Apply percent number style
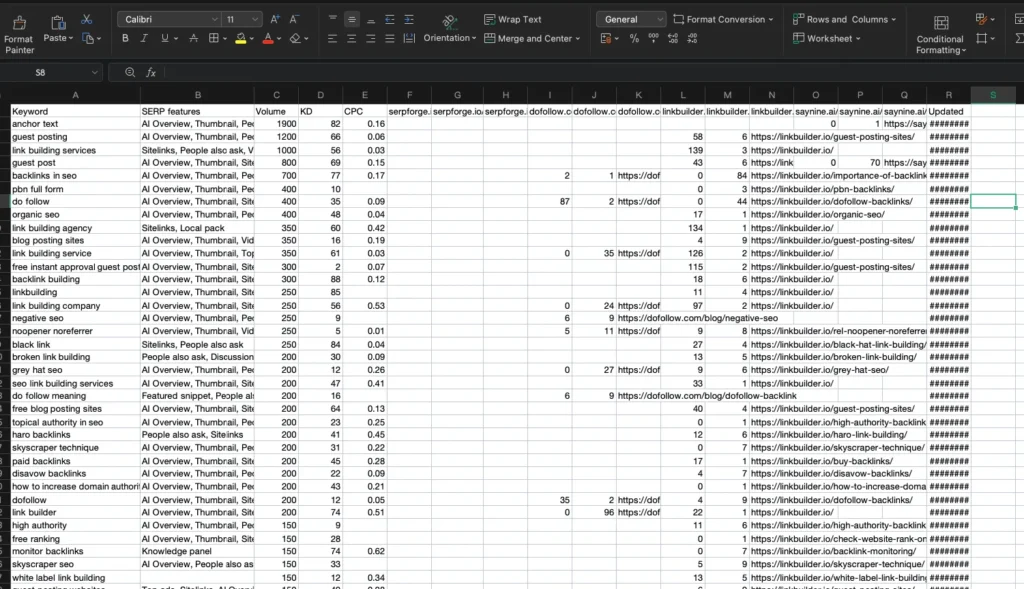The image size is (1024, 589). 634,38
